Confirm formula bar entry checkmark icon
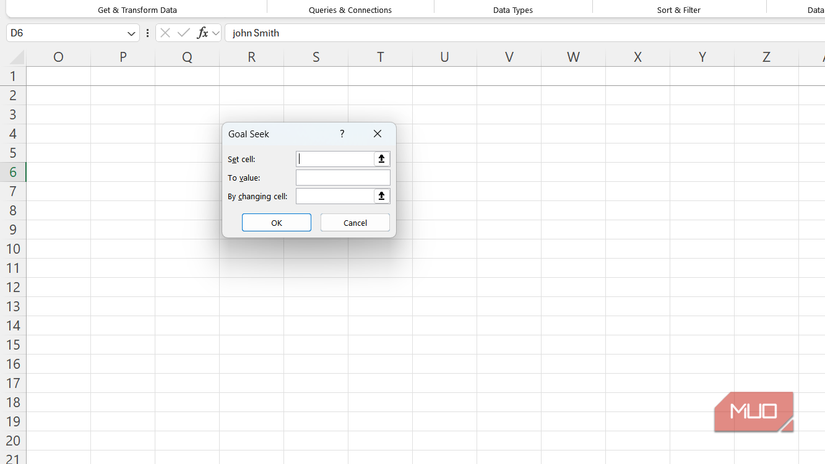This screenshot has width=825, height=464. coord(184,33)
